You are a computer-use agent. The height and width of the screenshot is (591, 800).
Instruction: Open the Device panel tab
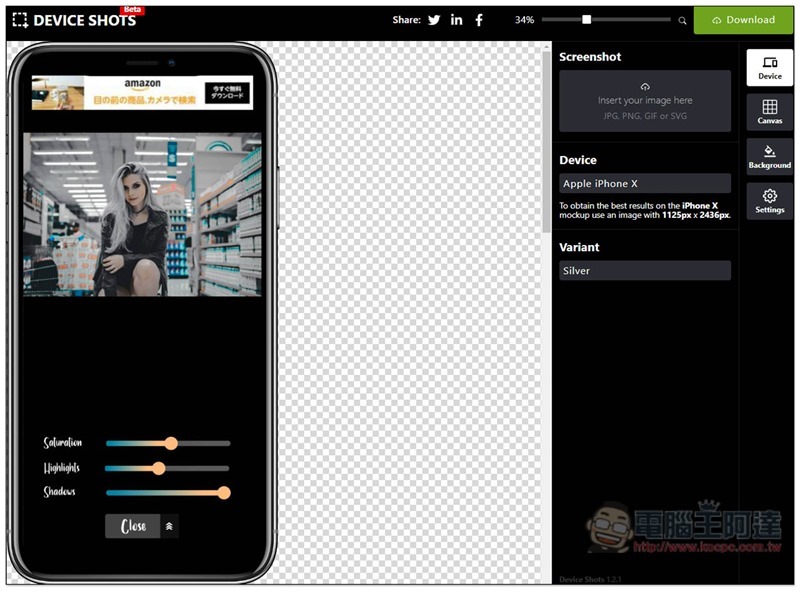click(769, 67)
